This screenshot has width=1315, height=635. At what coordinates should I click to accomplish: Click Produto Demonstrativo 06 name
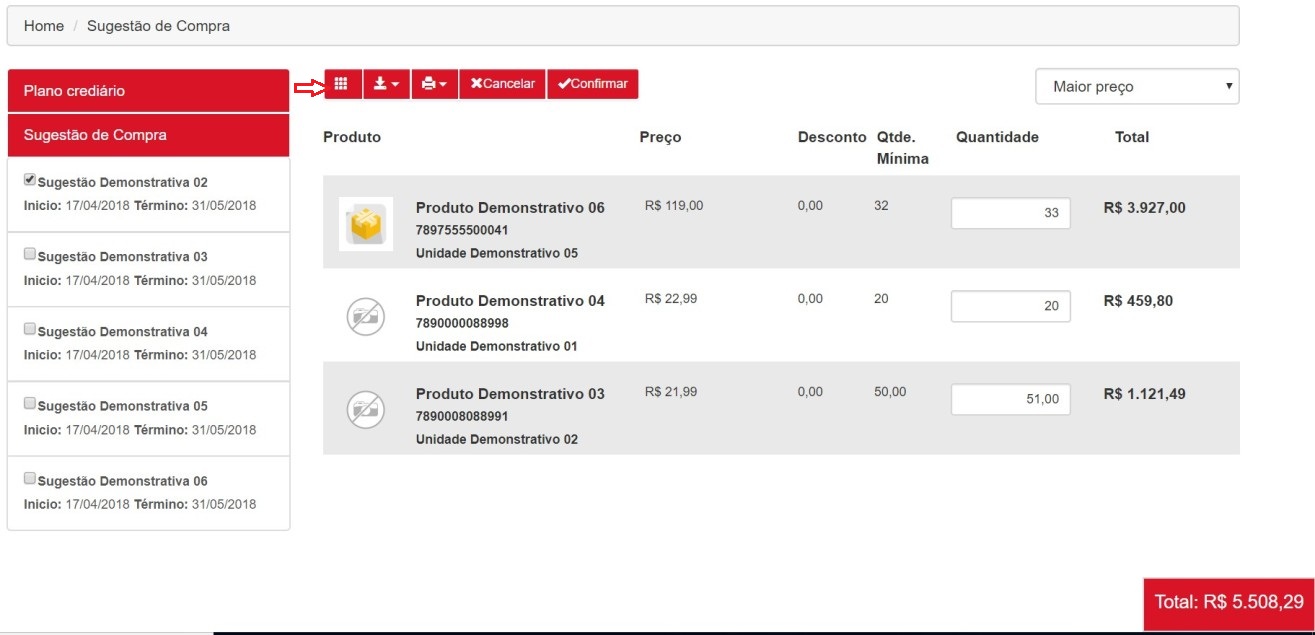[x=510, y=208]
